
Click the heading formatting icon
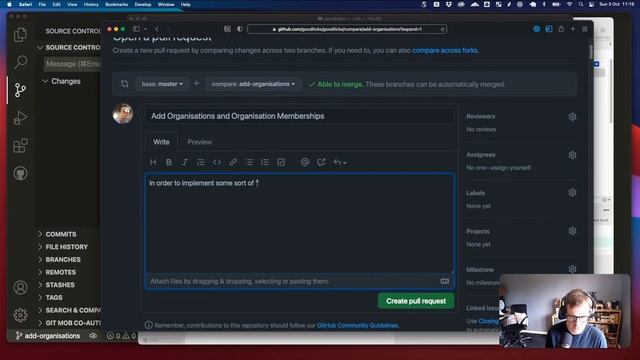(153, 162)
